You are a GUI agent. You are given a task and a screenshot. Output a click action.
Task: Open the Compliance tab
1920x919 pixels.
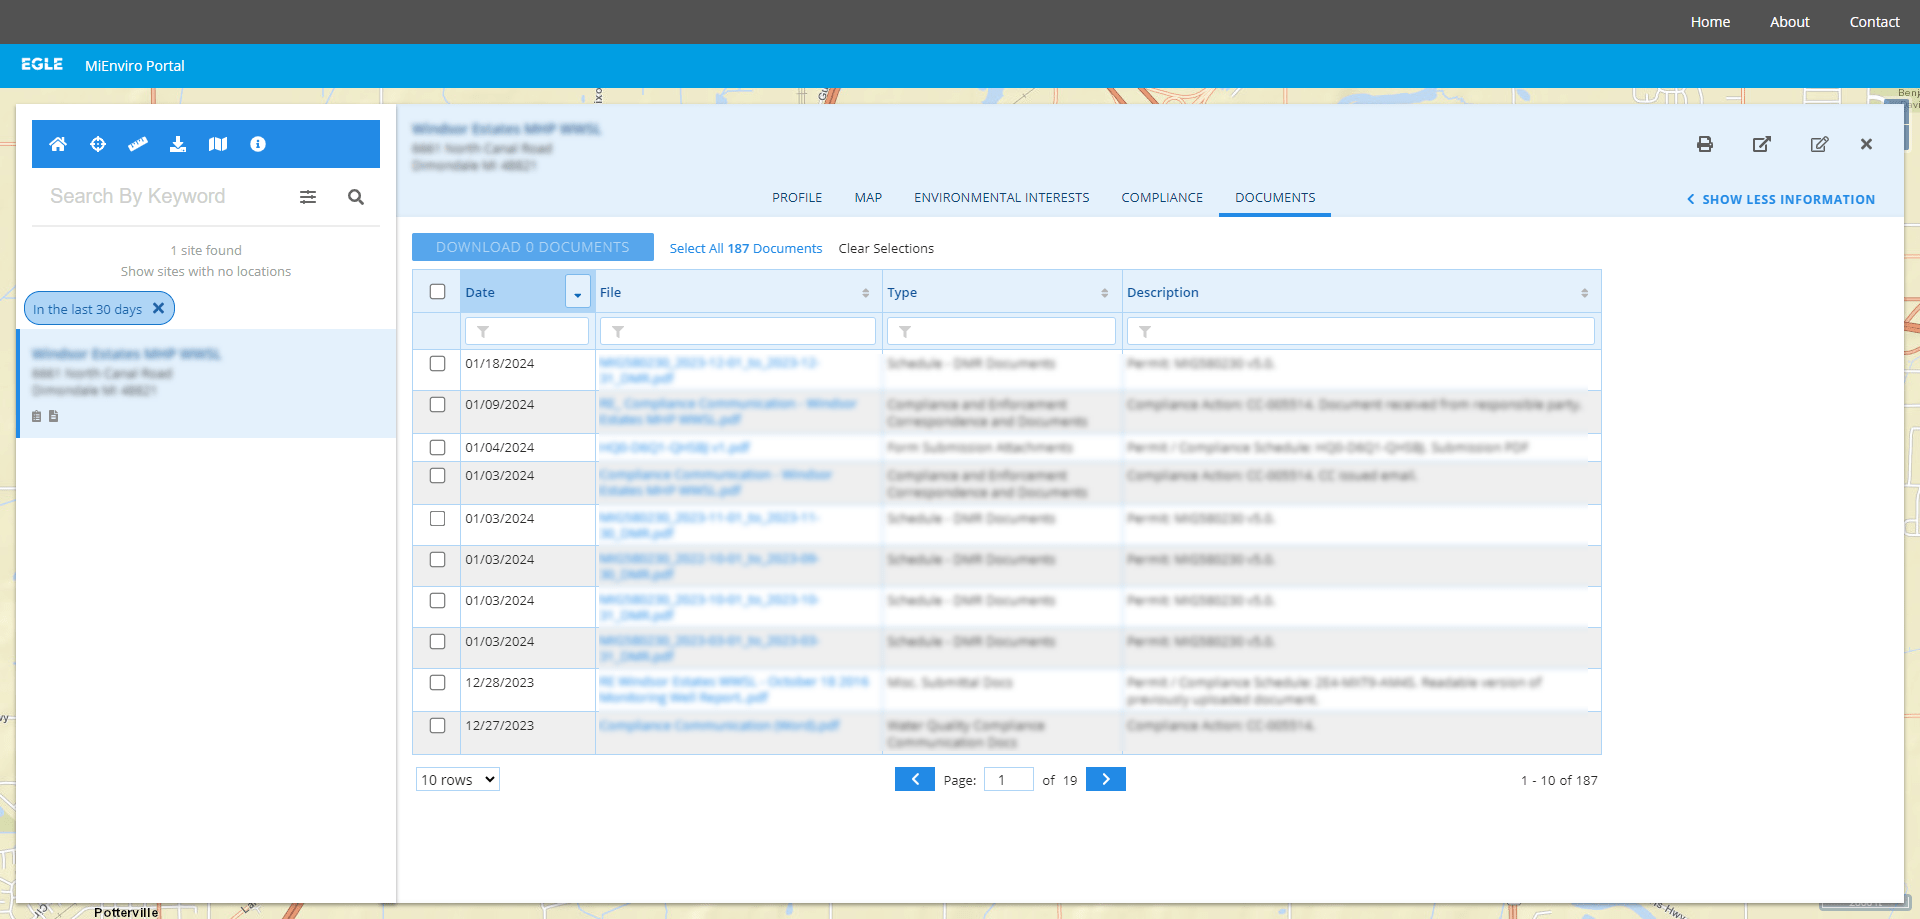tap(1162, 197)
